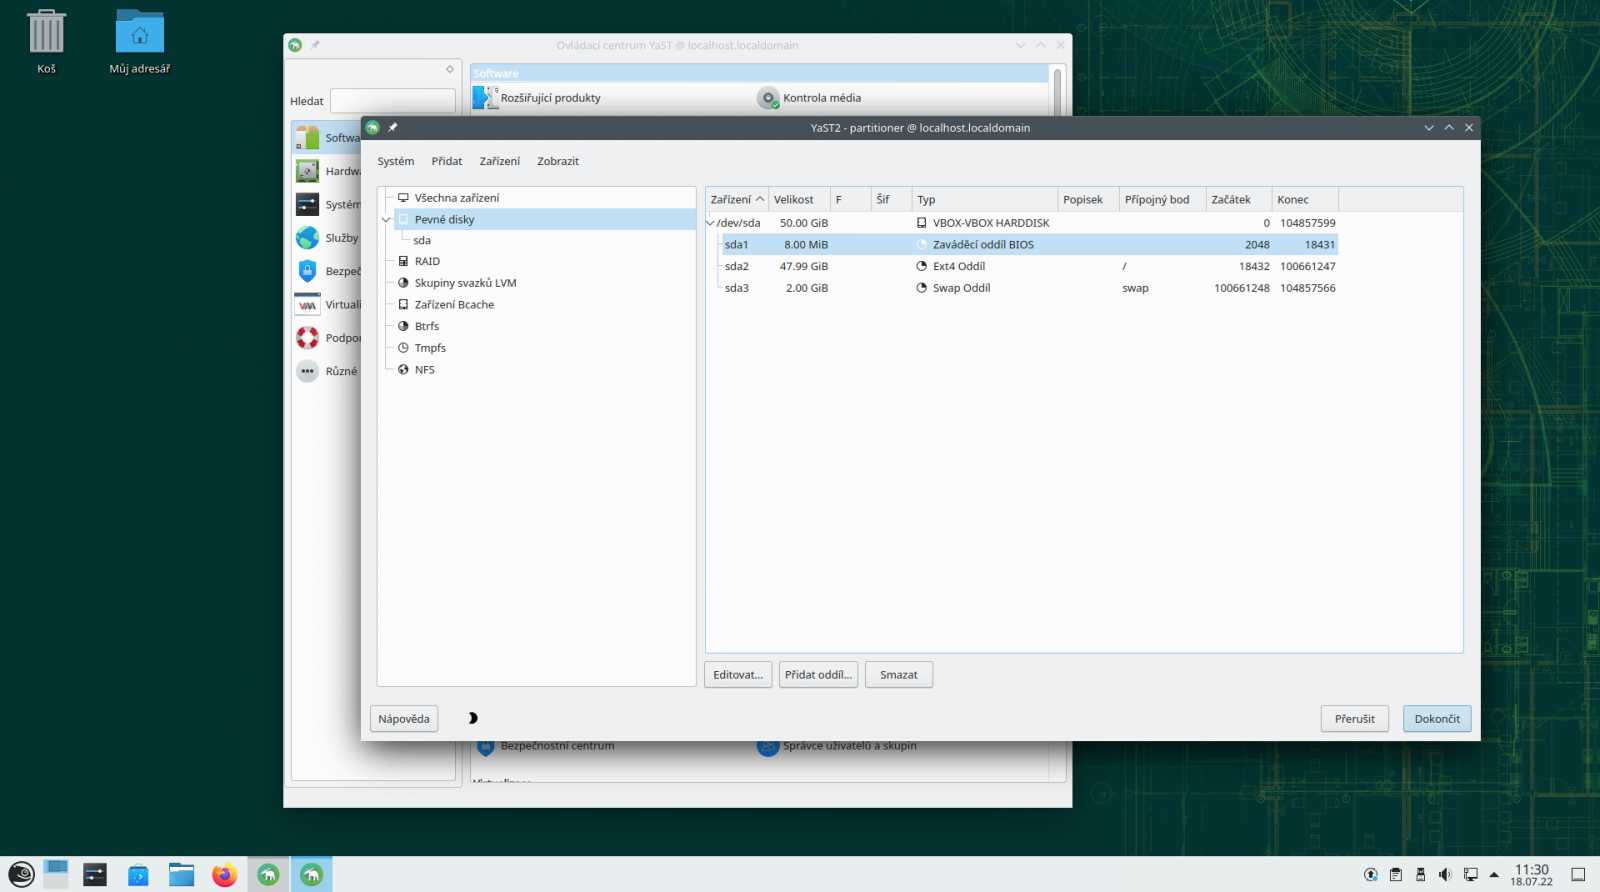The height and width of the screenshot is (892, 1600).
Task: Click the partition icon beside Swap Oddíl
Action: (x=921, y=288)
